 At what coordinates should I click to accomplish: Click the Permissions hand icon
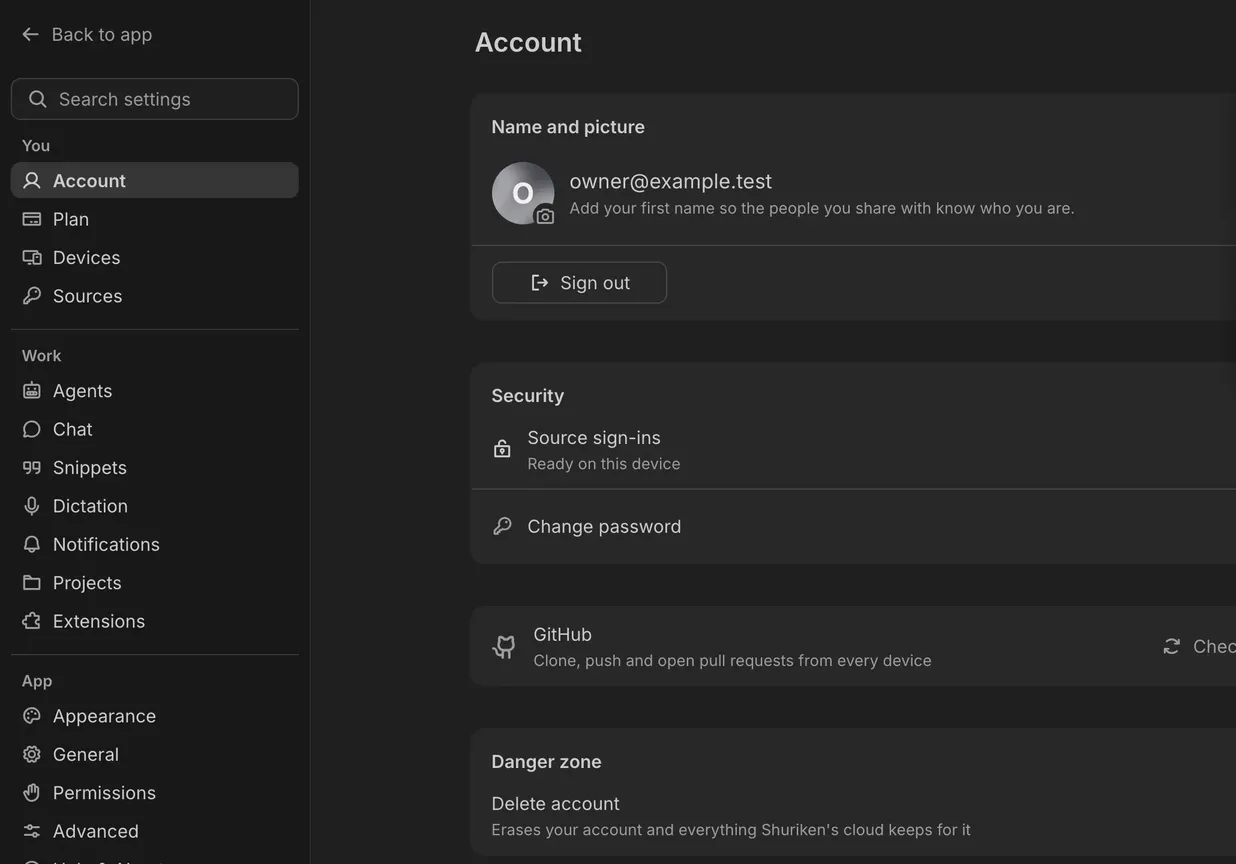pos(32,793)
